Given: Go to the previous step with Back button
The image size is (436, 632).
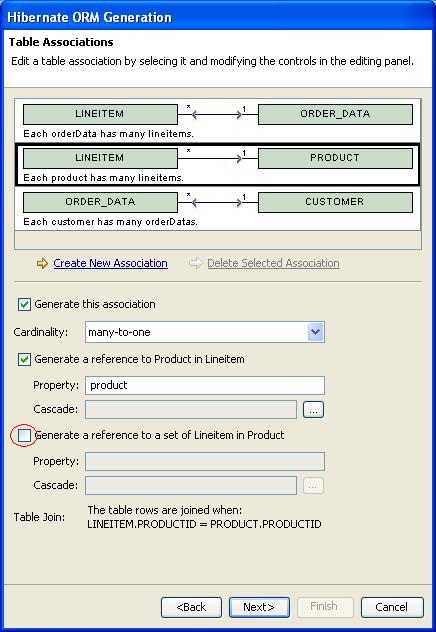Looking at the screenshot, I should click(191, 607).
